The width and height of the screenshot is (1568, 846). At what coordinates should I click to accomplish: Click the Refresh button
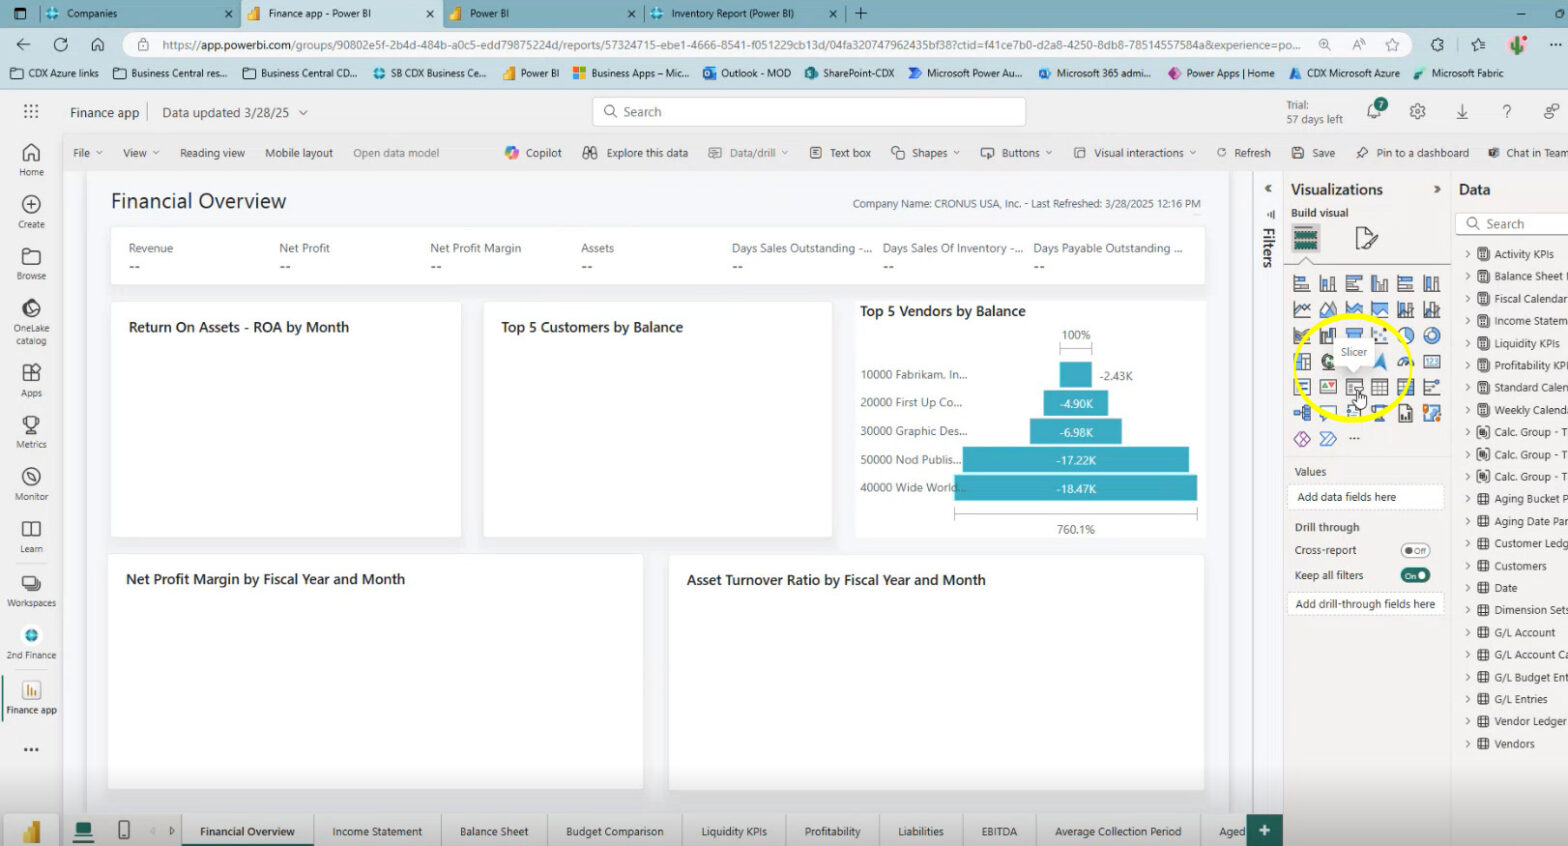click(1244, 153)
